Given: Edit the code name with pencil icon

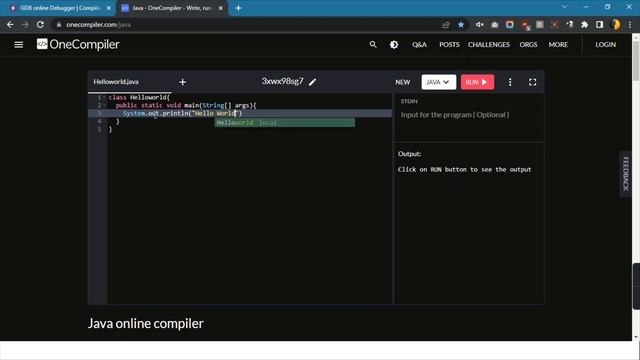Looking at the screenshot, I should [313, 82].
